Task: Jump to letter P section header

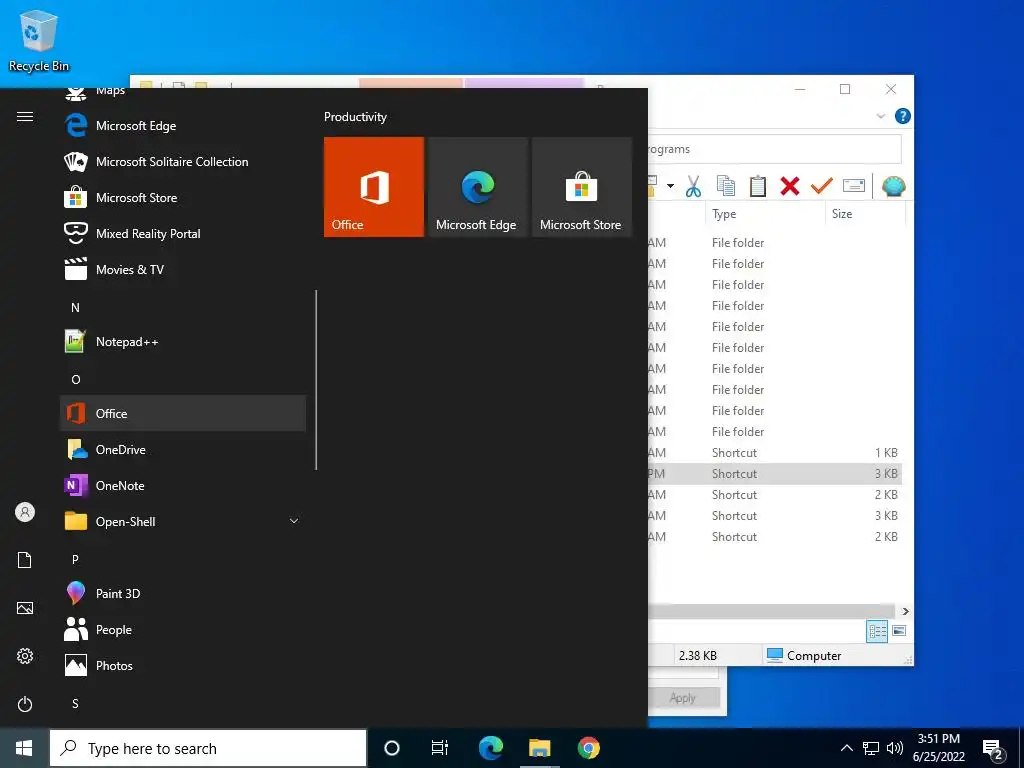Action: click(75, 559)
